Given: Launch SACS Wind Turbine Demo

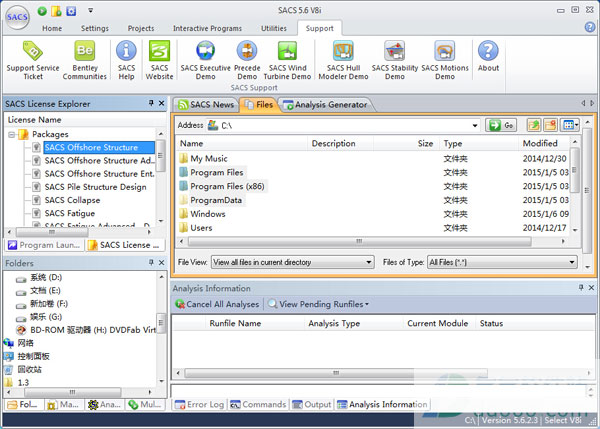Looking at the screenshot, I should 287,60.
